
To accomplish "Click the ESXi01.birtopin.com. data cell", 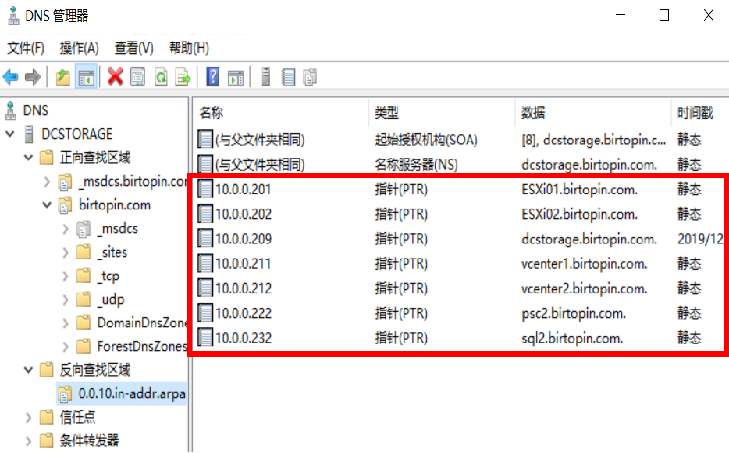I will coord(579,189).
